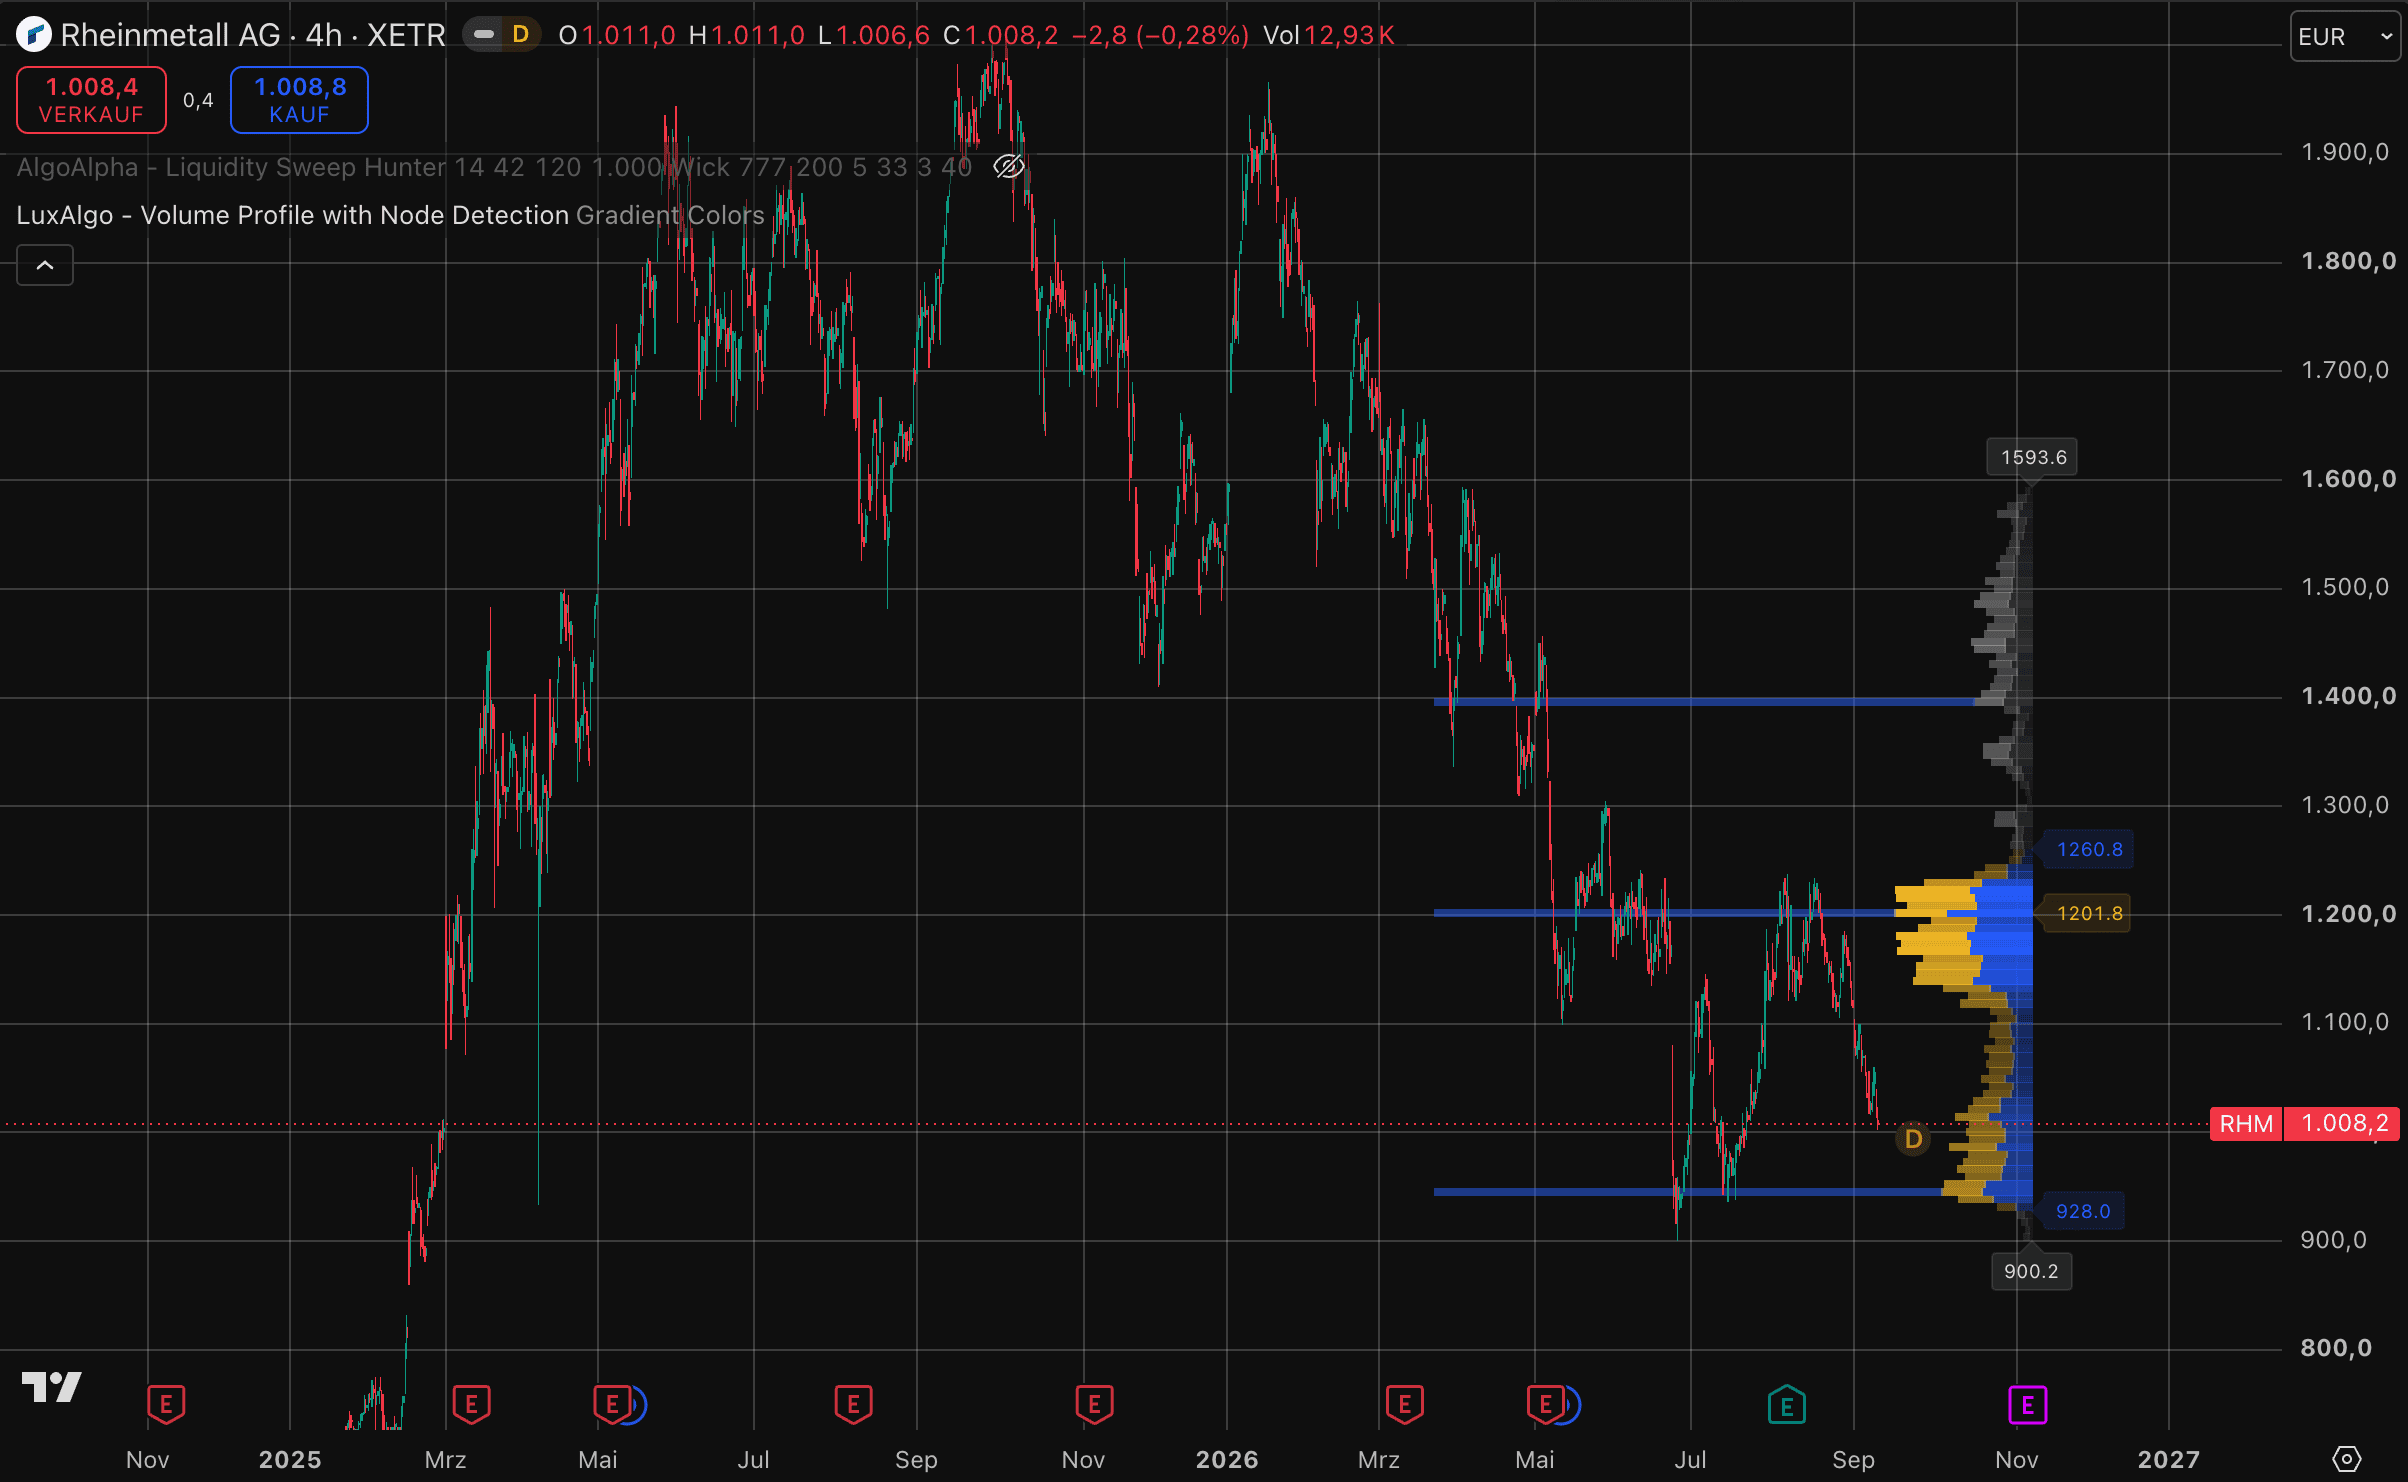Screen dimensions: 2408x1482
Task: Open symbol search via Rheinmetall AG title
Action: point(252,35)
